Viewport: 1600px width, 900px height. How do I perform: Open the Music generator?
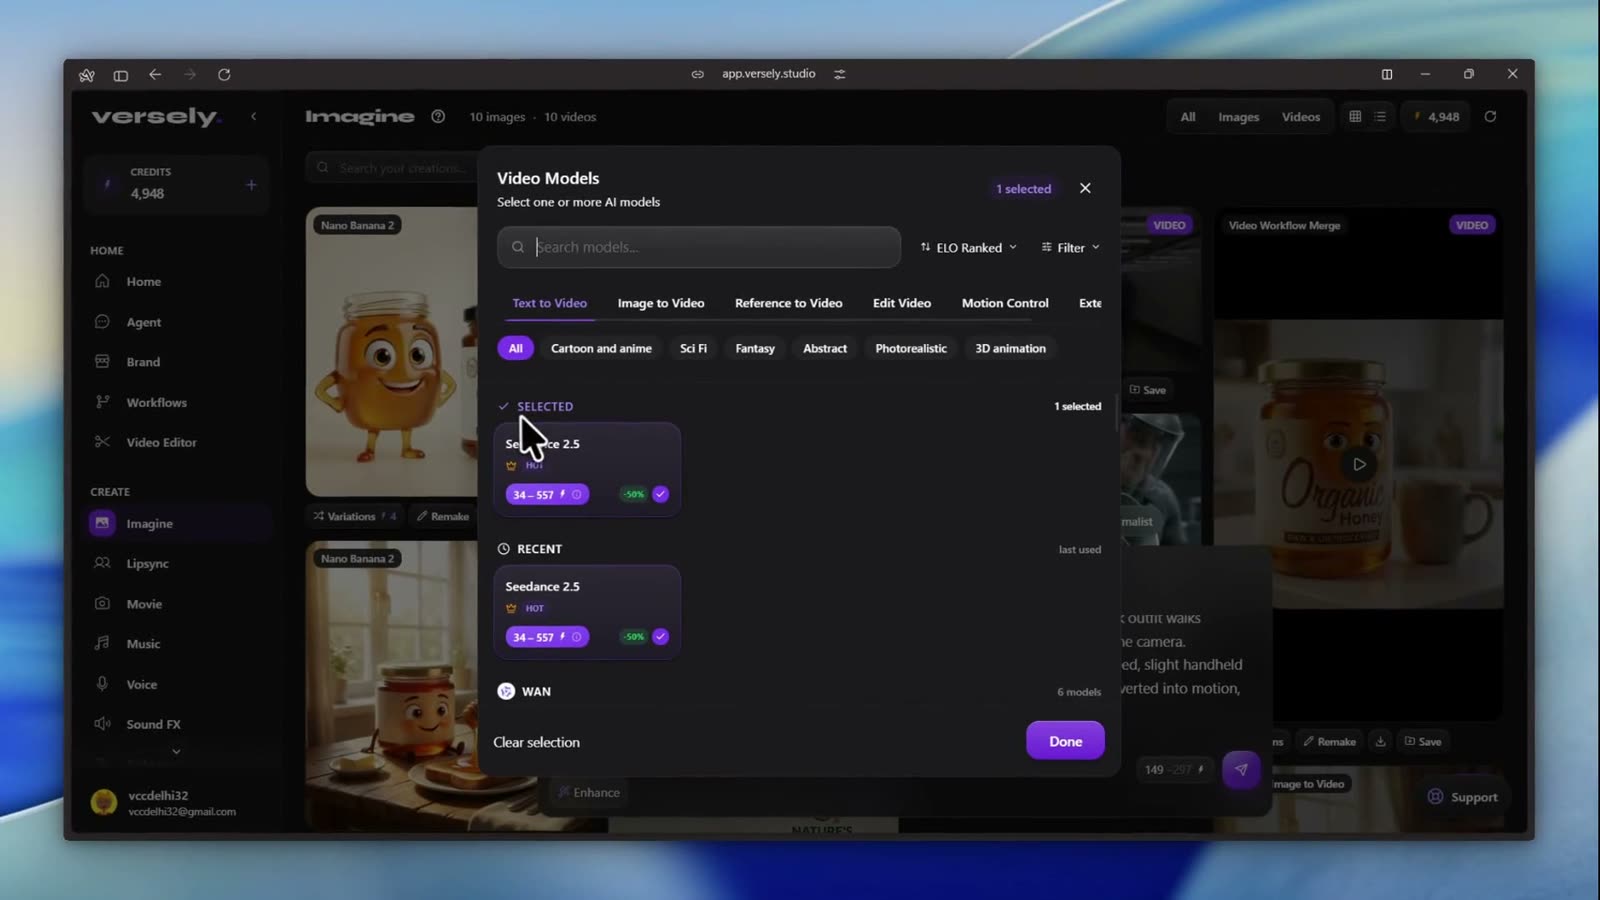(143, 644)
